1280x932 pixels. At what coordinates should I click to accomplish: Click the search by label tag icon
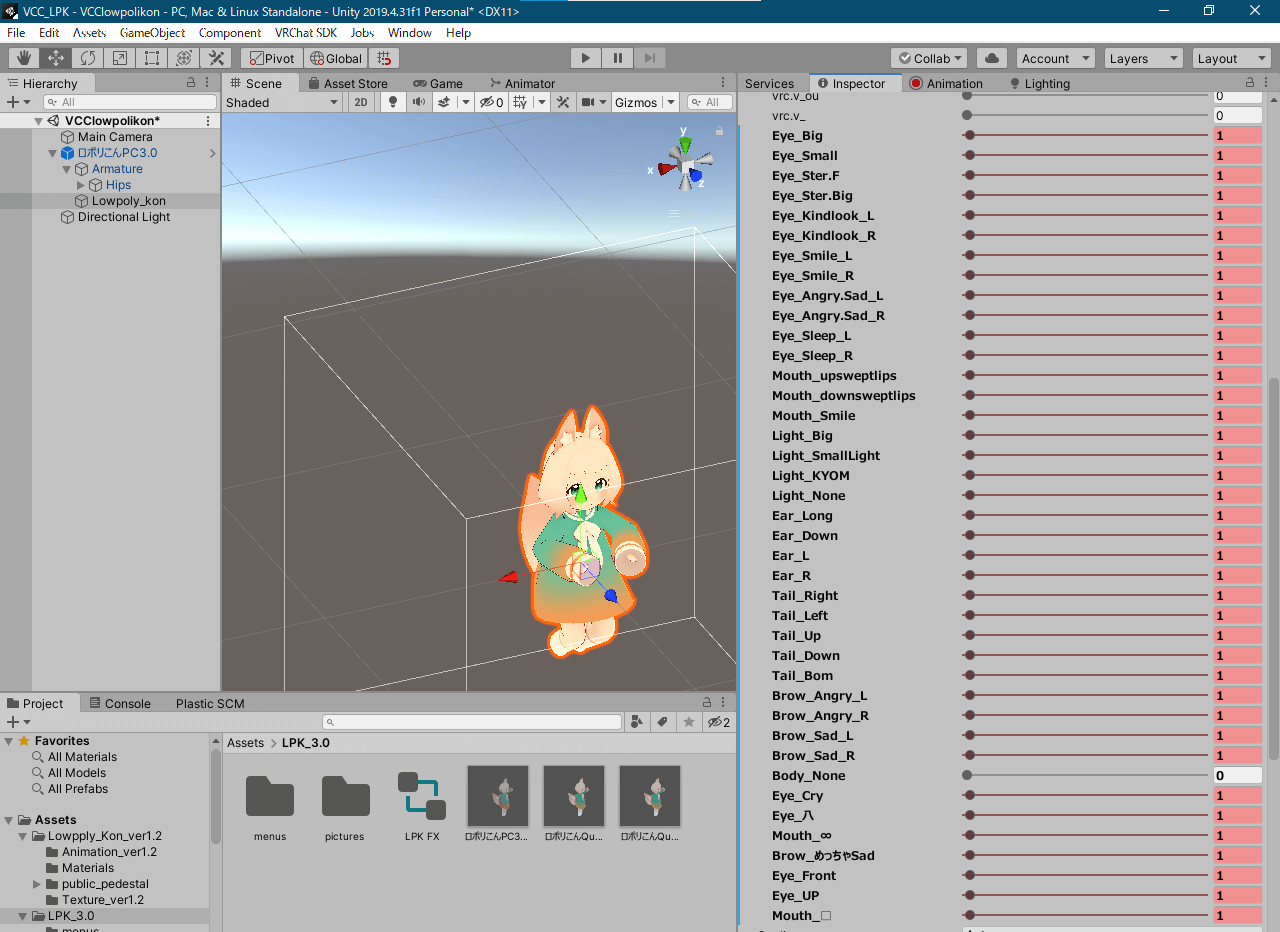(662, 722)
